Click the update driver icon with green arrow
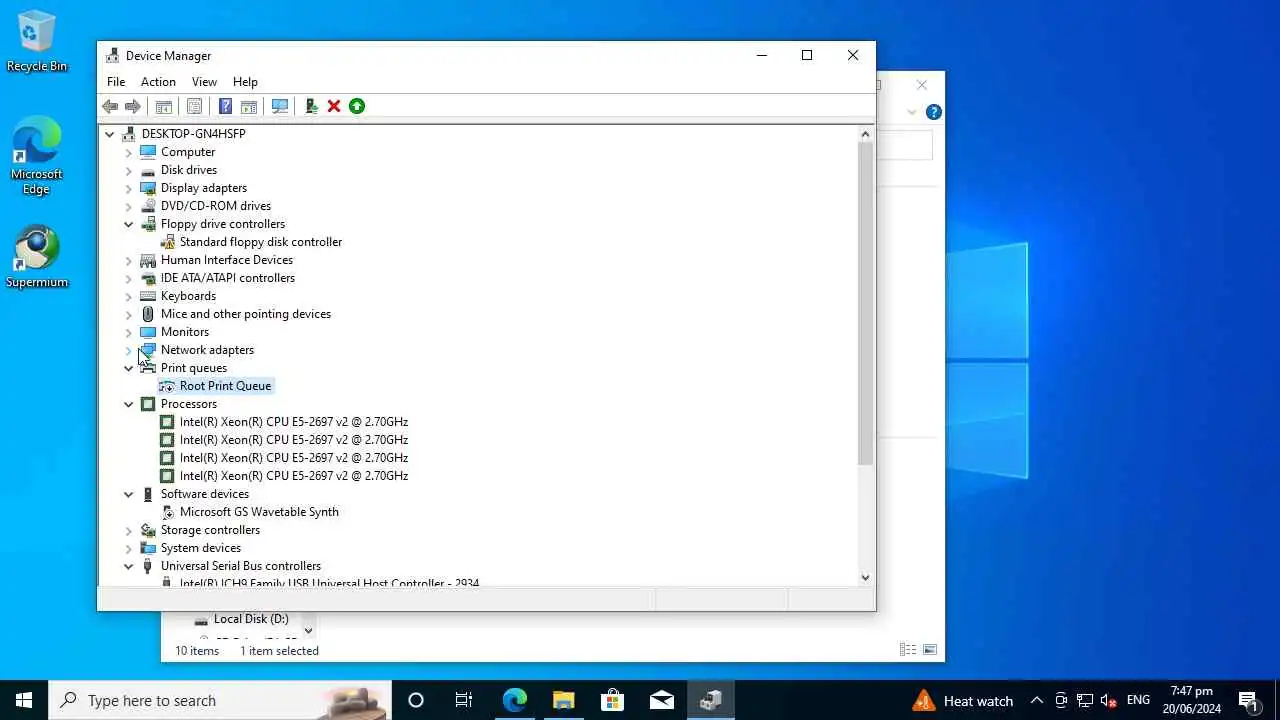 (x=311, y=106)
